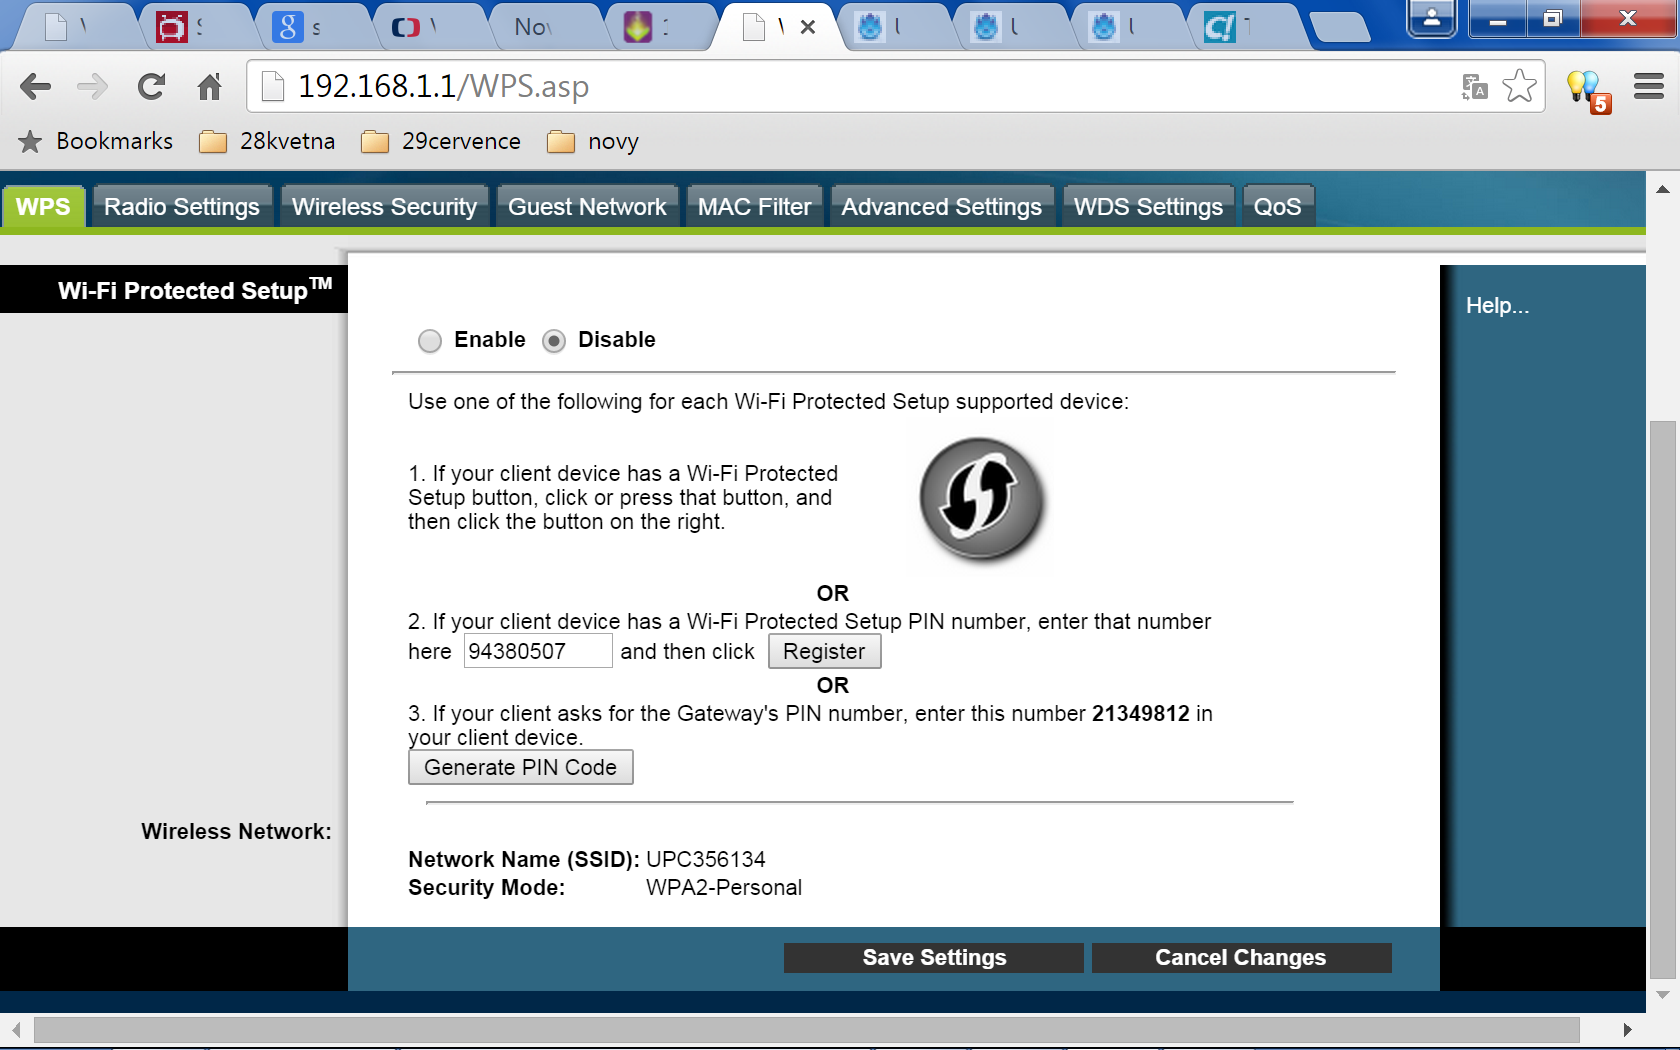
Task: Open the MAC Filter tab
Action: point(754,207)
